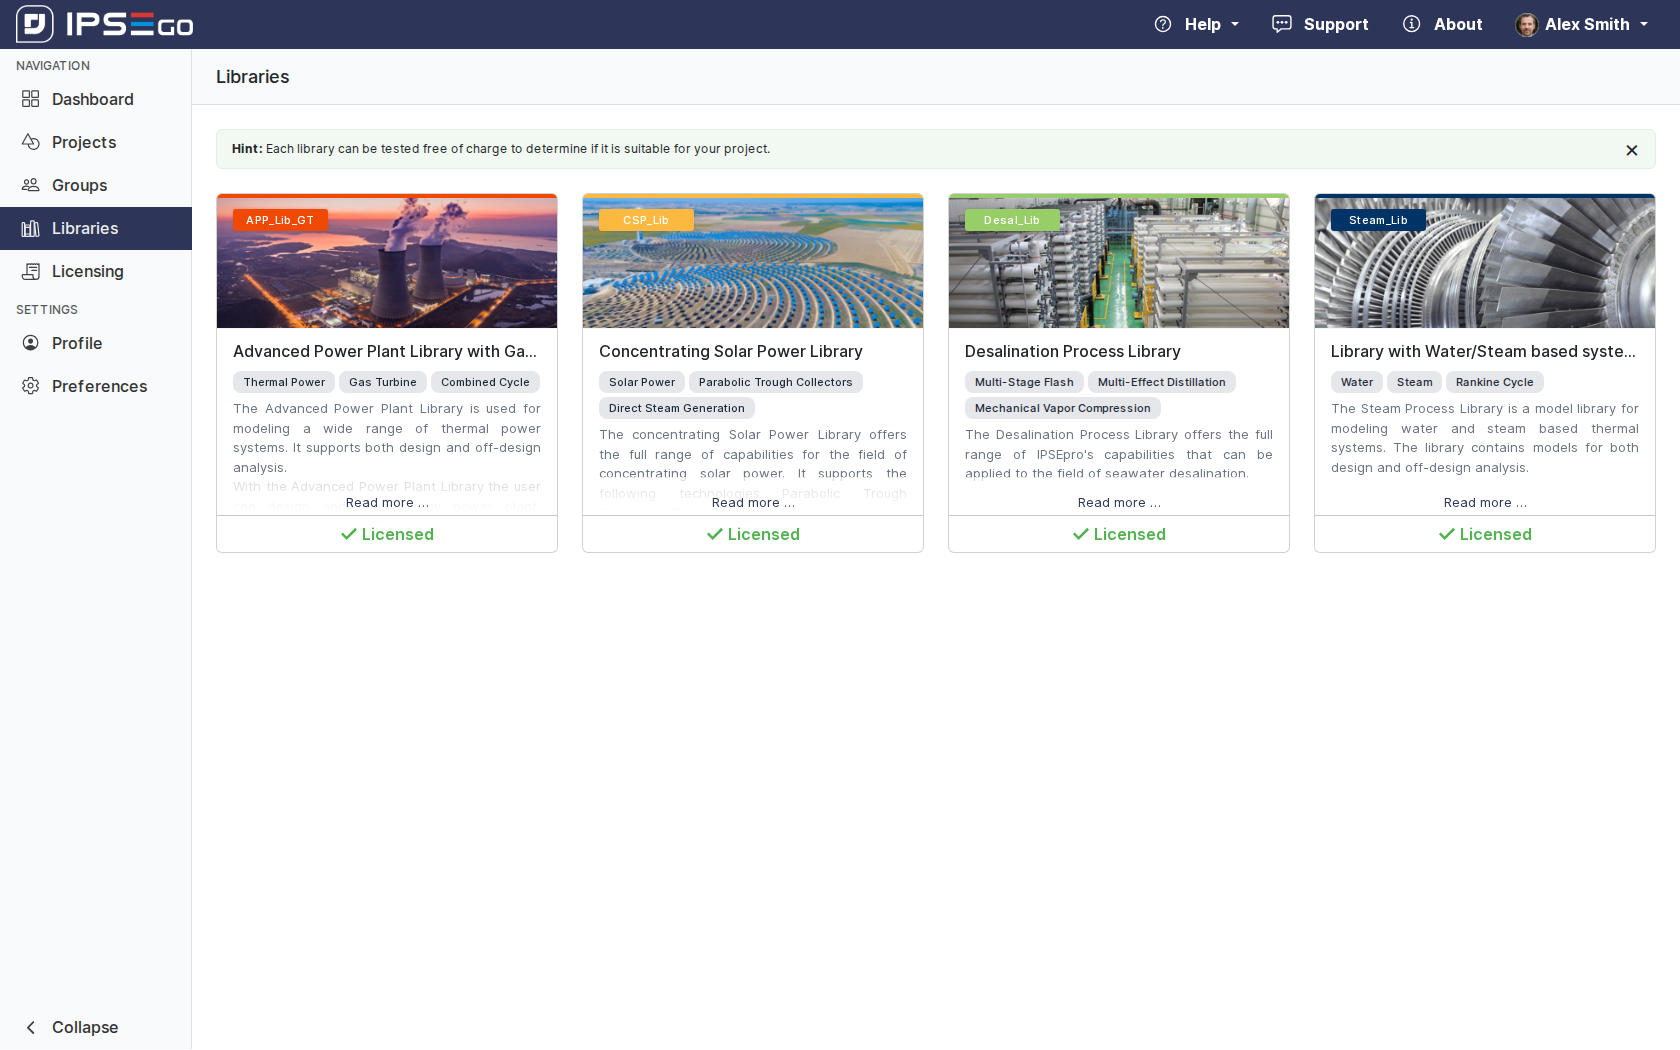Click the Support chat bubble icon

coord(1281,24)
